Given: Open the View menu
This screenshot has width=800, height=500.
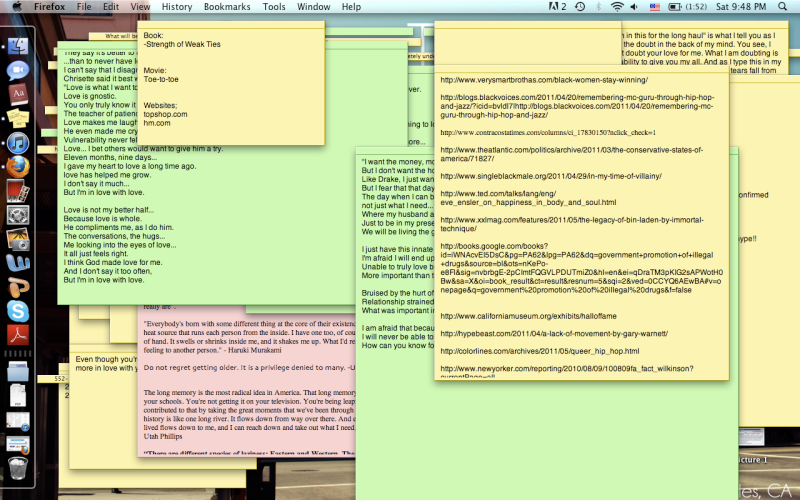Looking at the screenshot, I should click(x=140, y=7).
